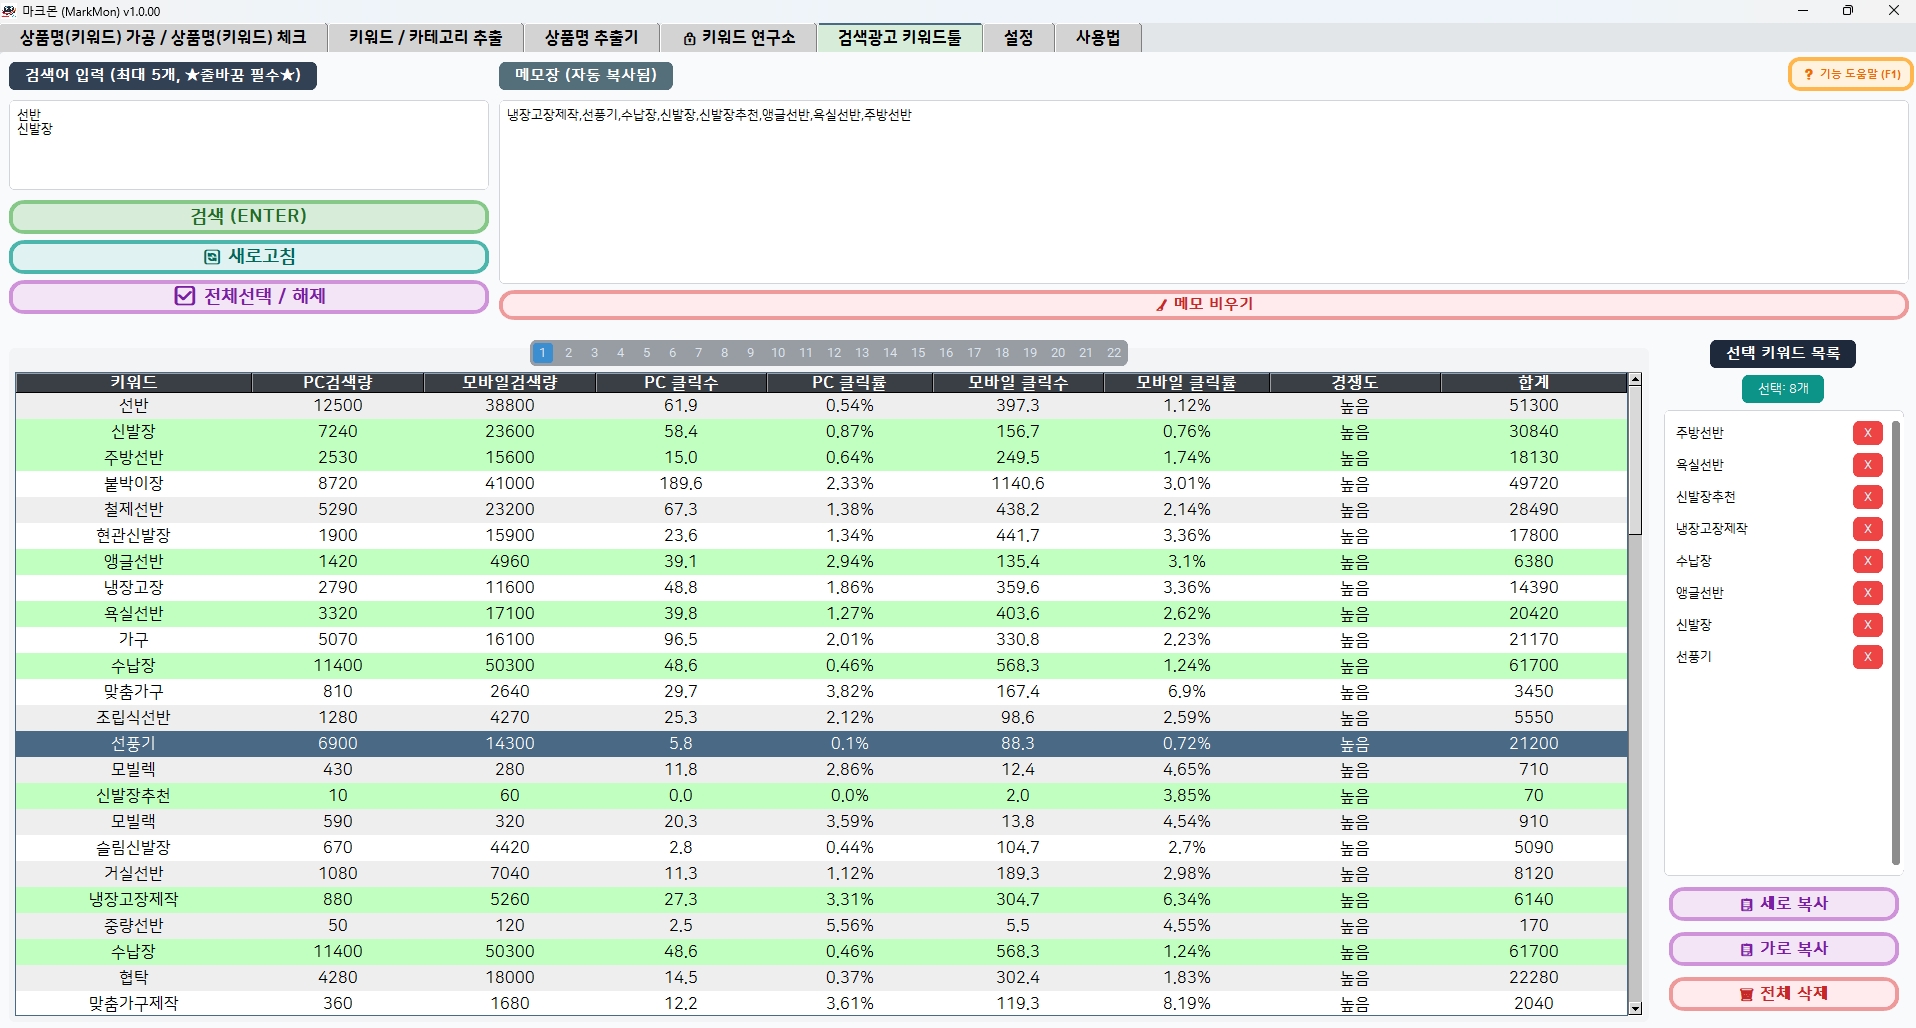Viewport: 1916px width, 1028px height.
Task: Toggle selection of the 철제선반 row
Action: (134, 510)
